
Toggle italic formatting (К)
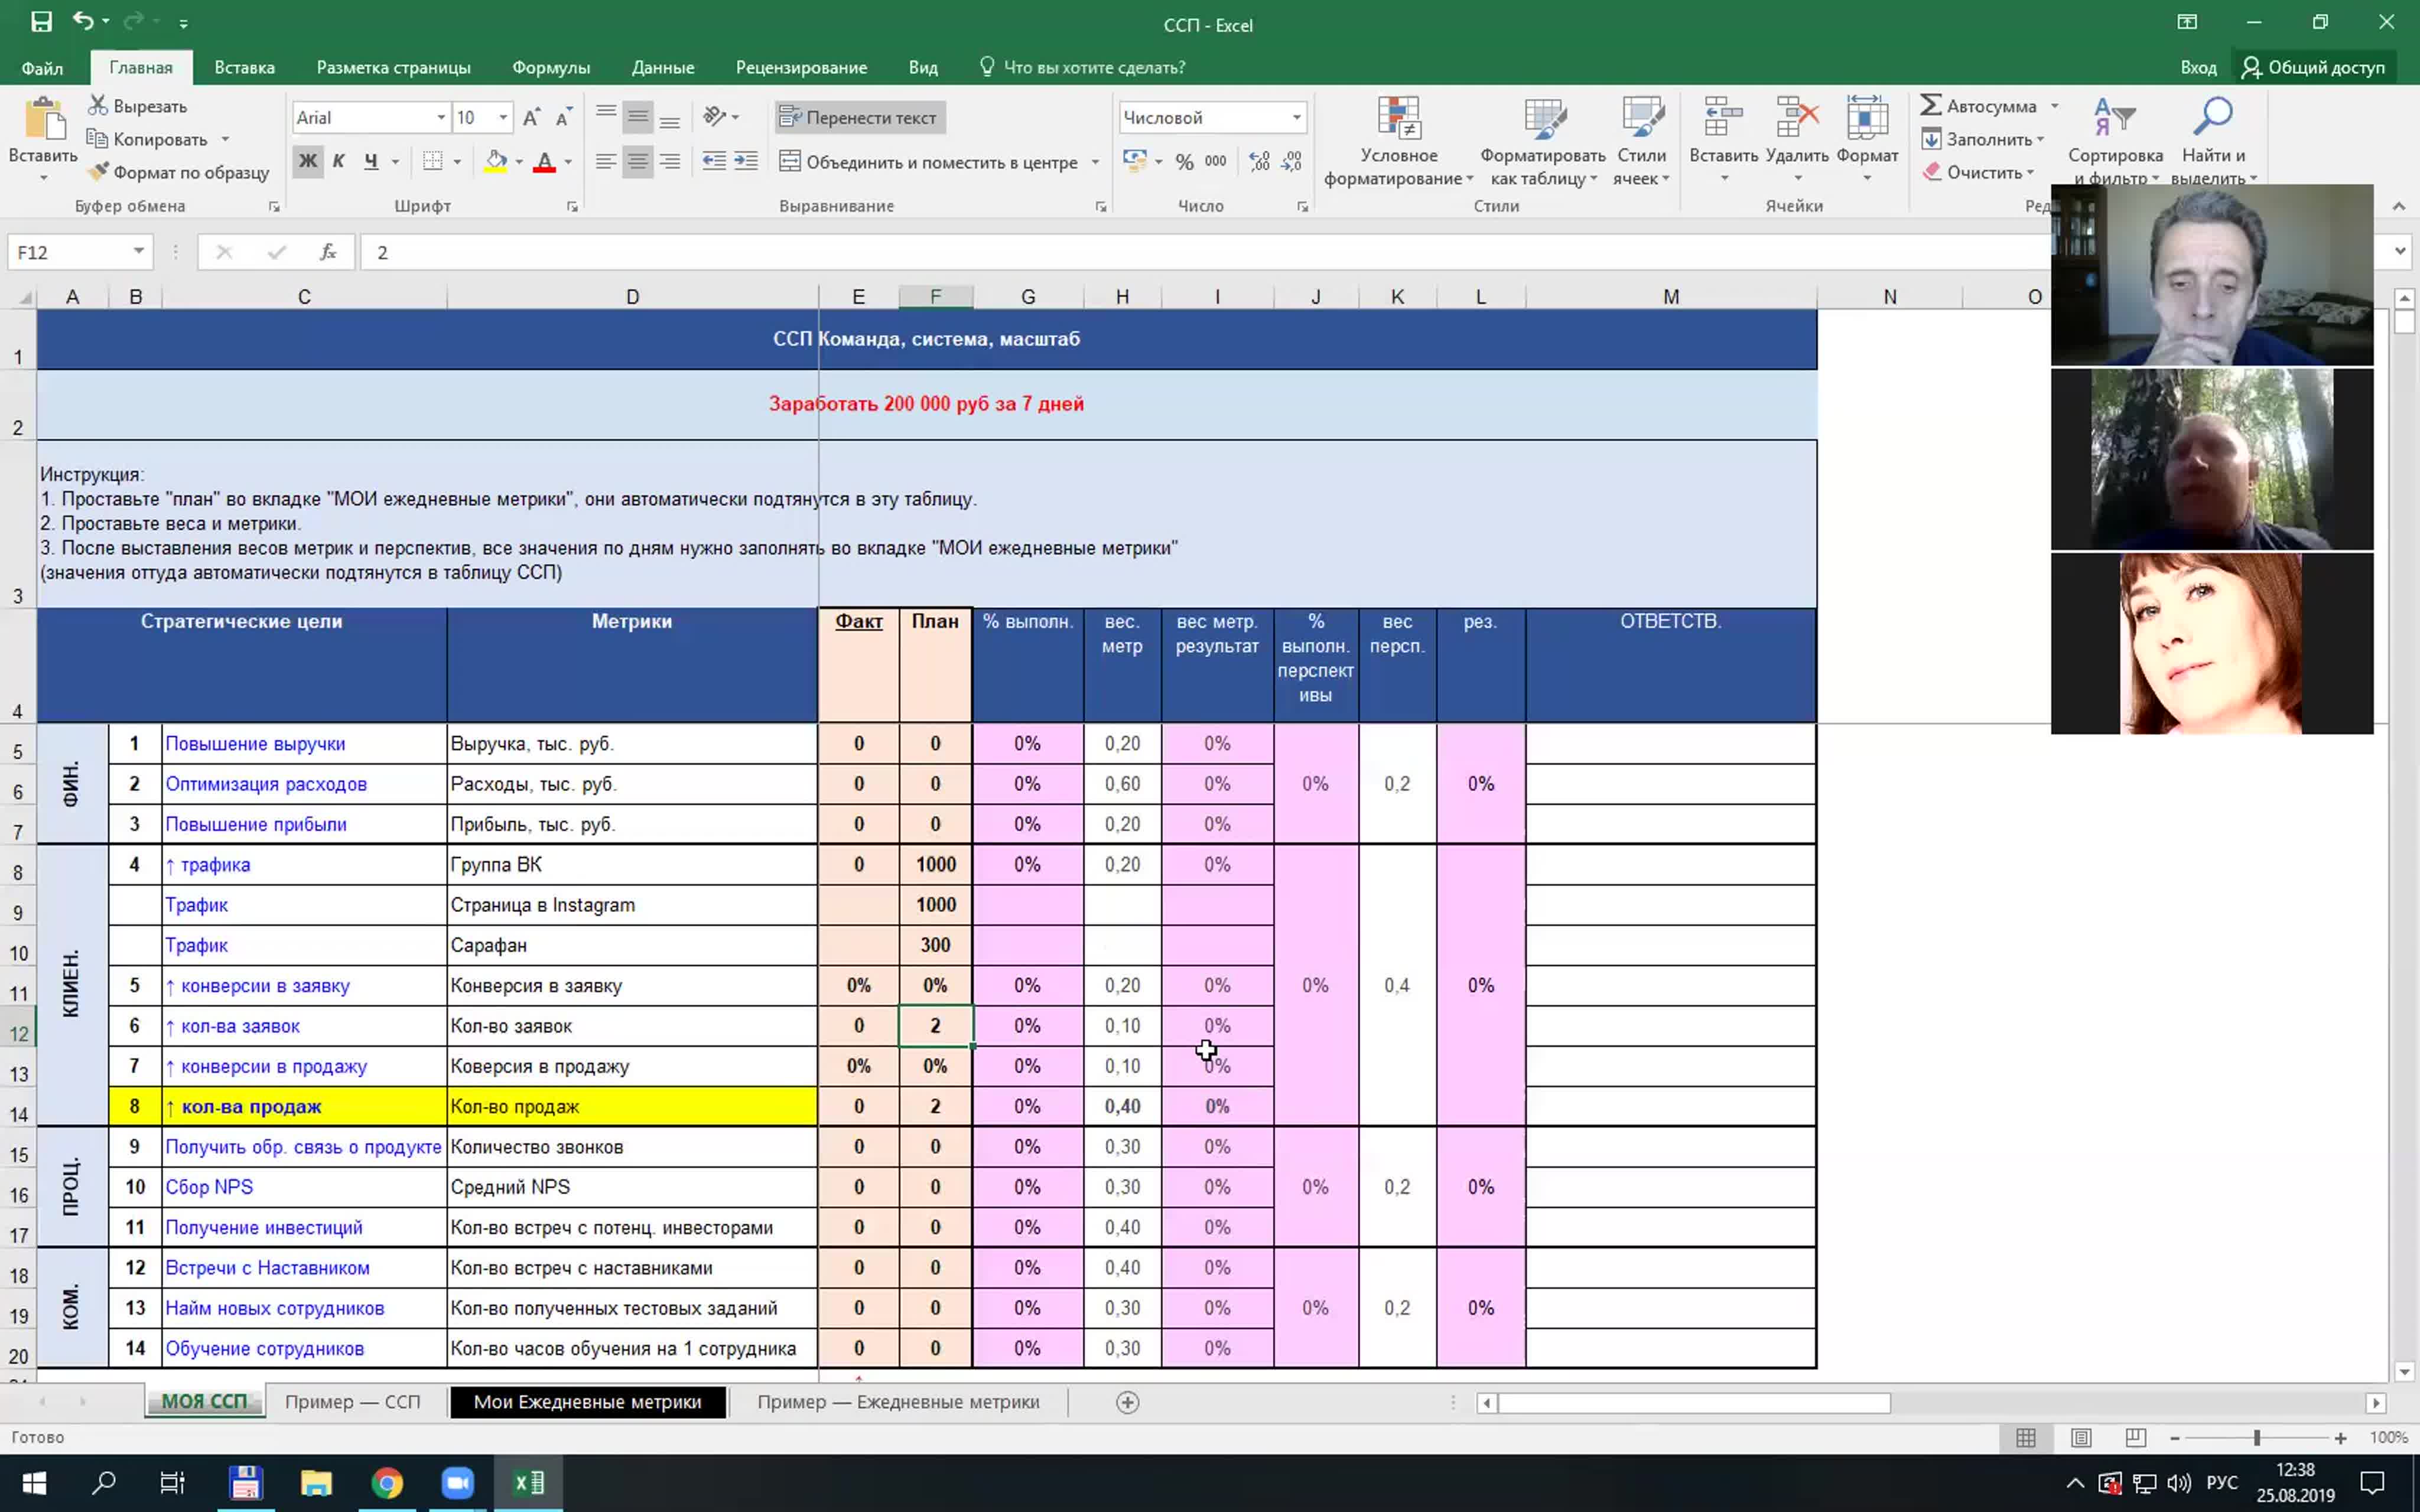pos(339,161)
